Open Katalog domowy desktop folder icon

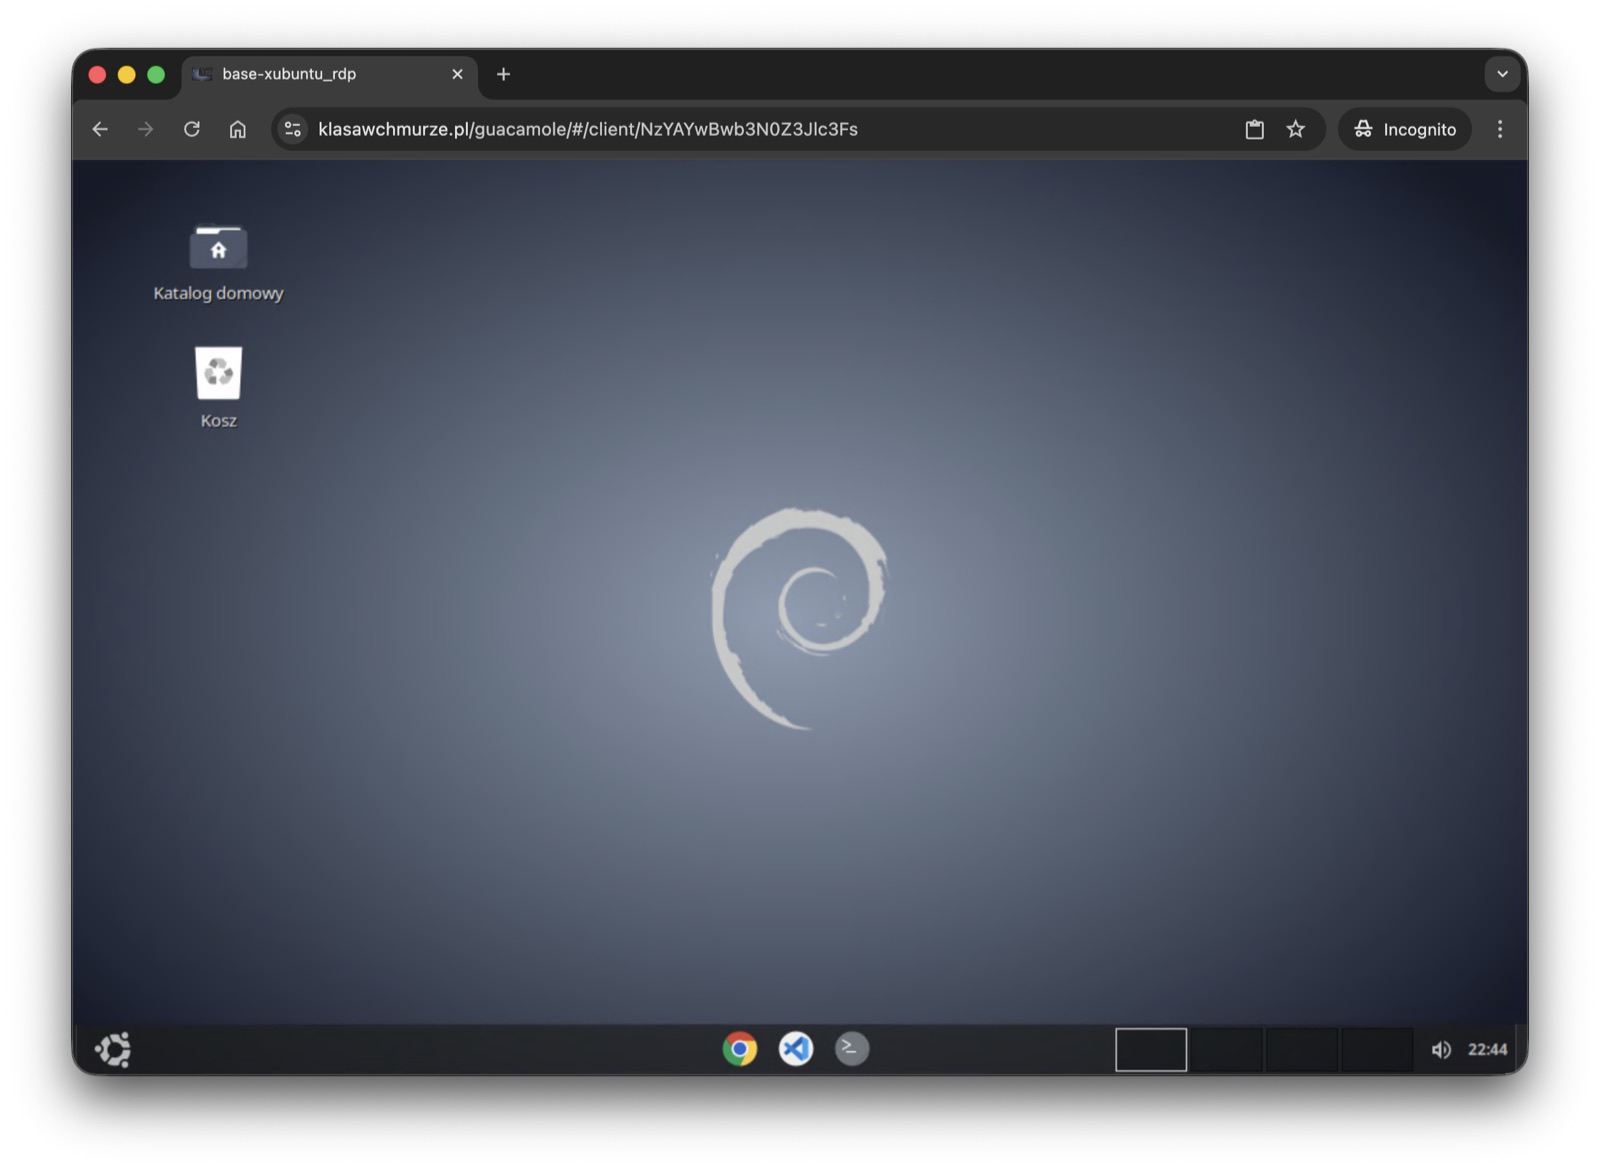[x=218, y=246]
